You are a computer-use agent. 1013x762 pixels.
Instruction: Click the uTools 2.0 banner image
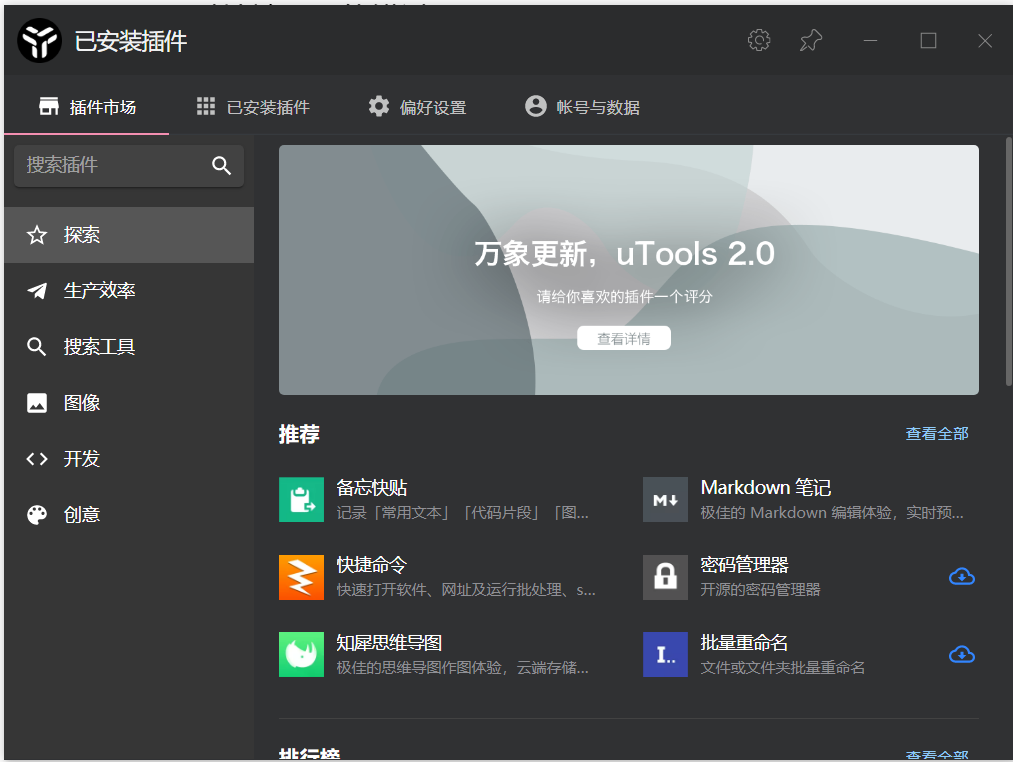629,270
